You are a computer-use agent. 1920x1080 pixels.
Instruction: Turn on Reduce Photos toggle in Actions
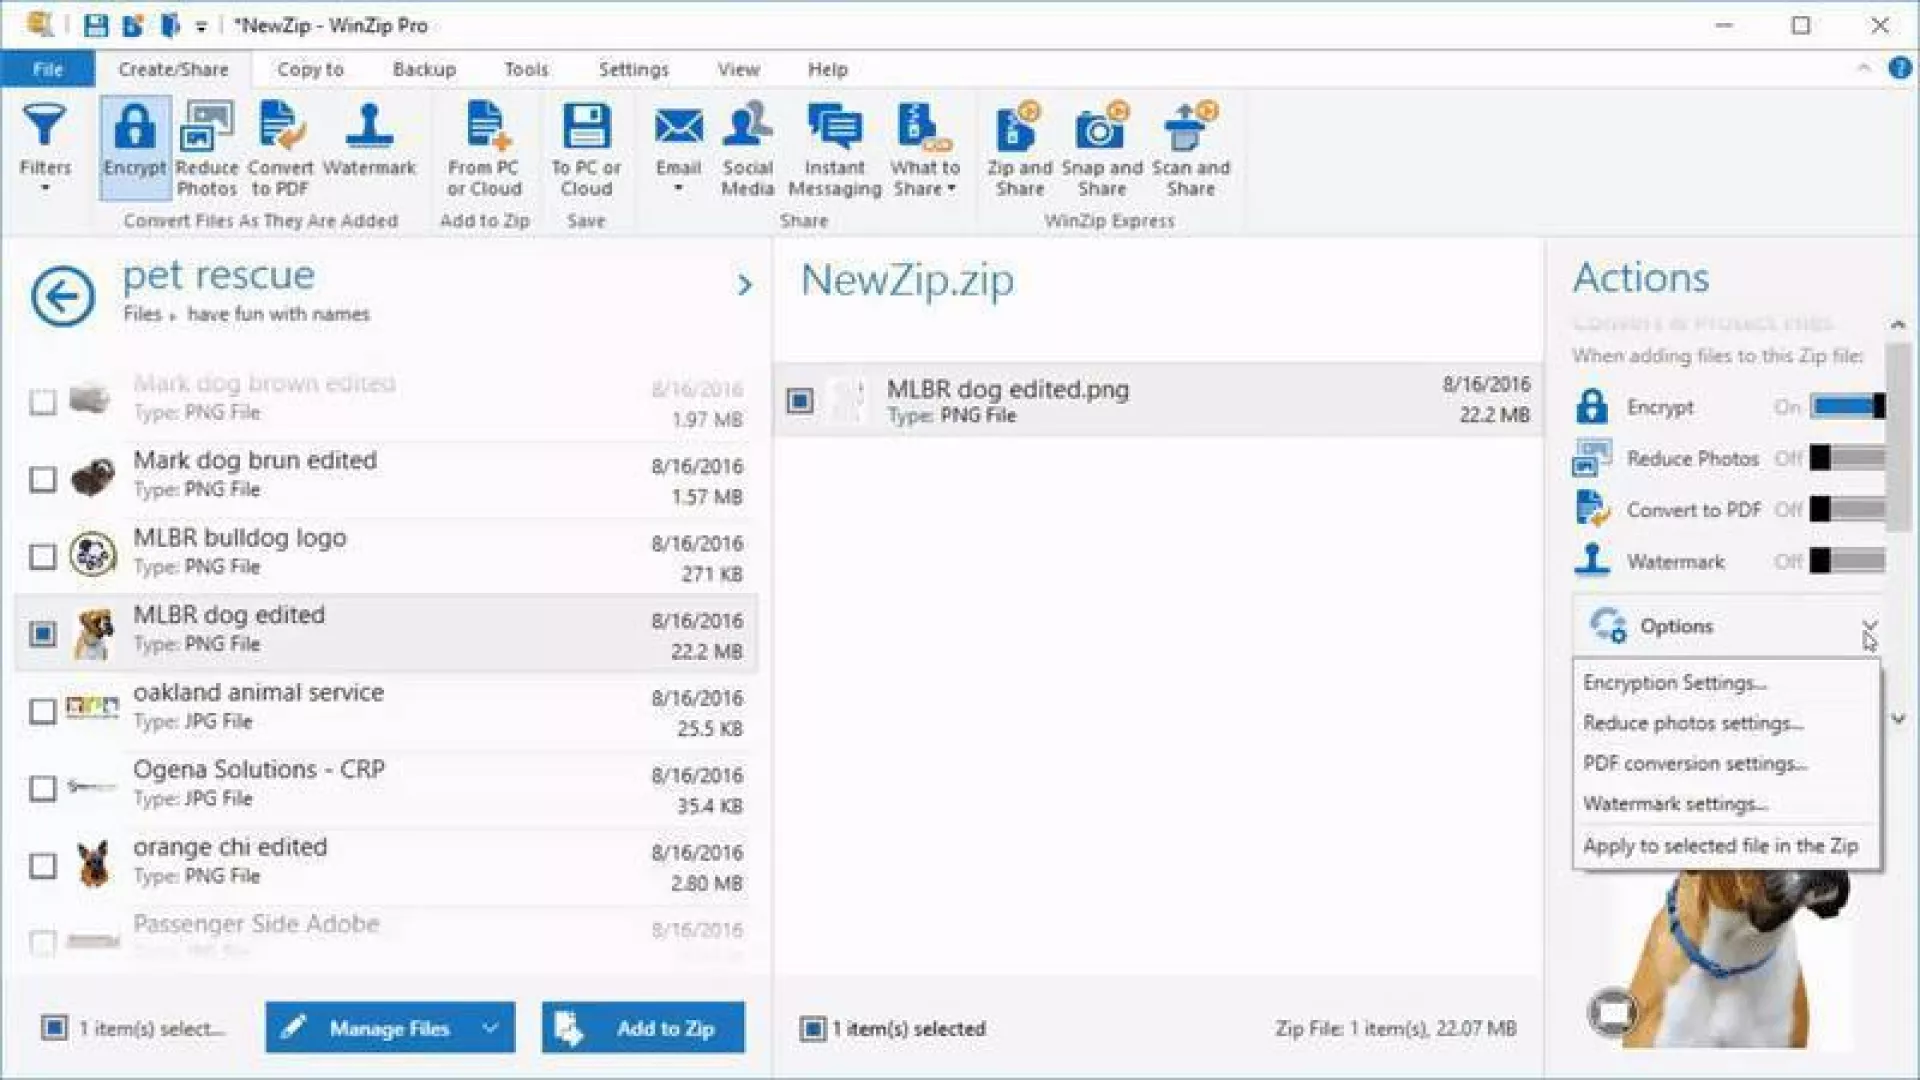1846,458
